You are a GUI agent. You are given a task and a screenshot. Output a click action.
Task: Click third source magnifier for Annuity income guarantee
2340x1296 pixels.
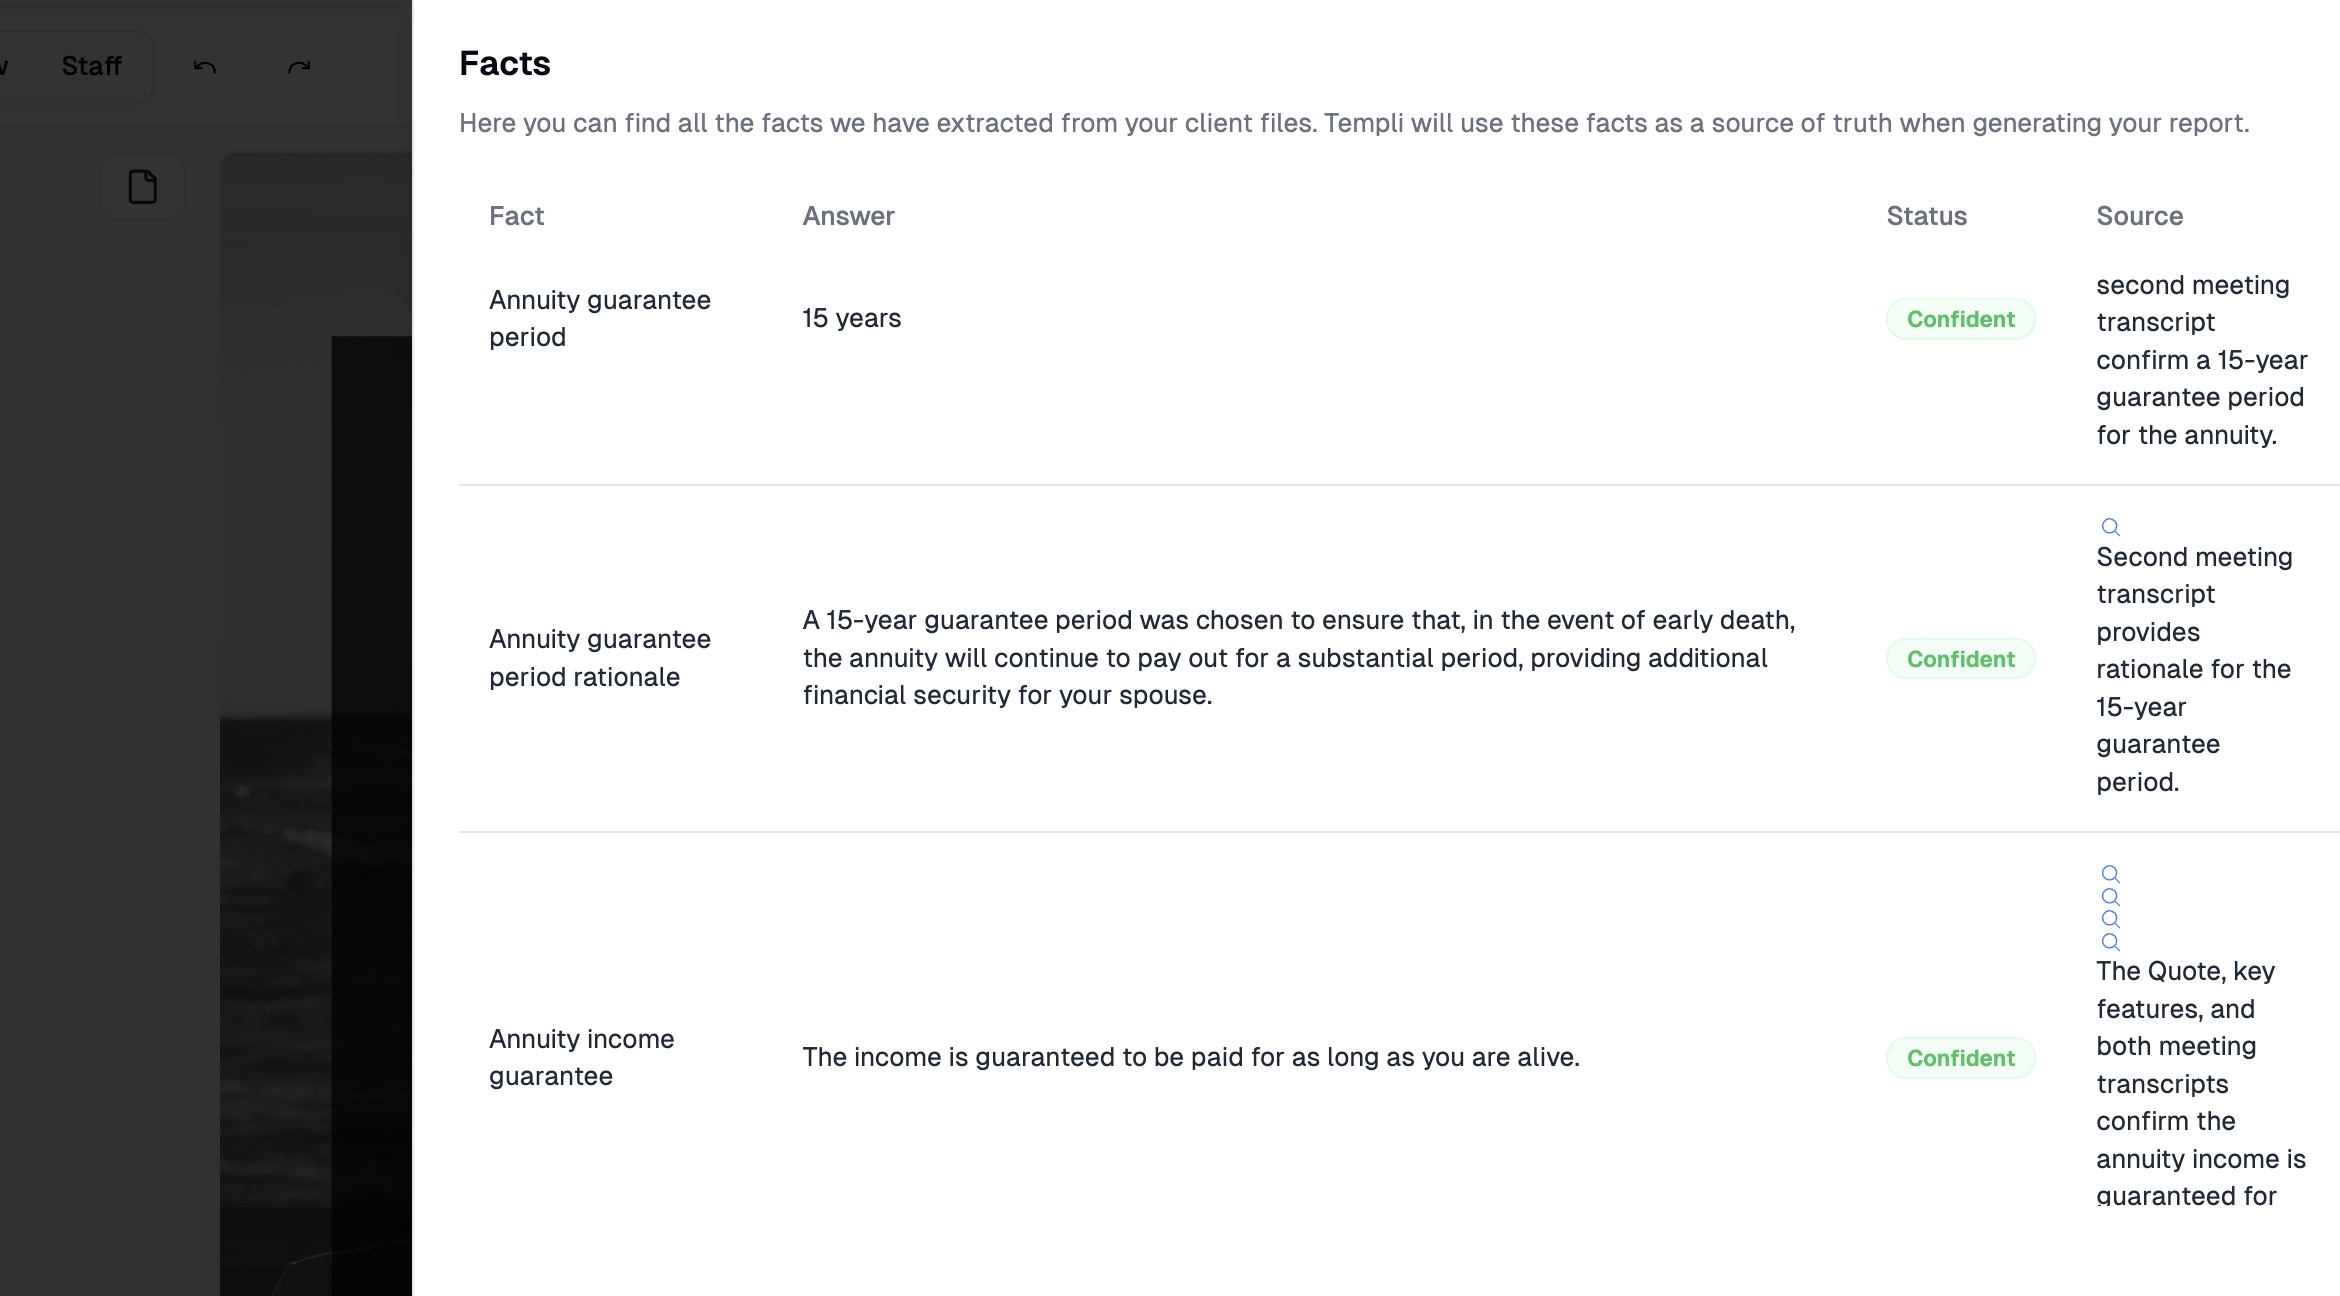coord(2110,919)
